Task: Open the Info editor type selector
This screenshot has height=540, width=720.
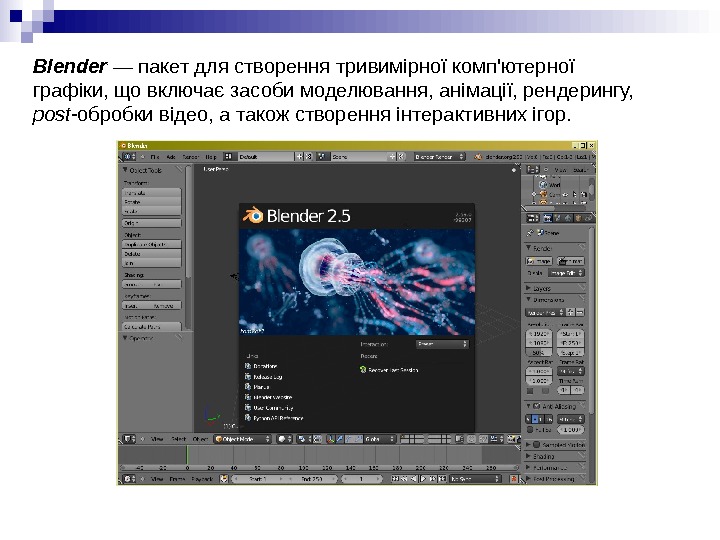Action: pos(129,157)
